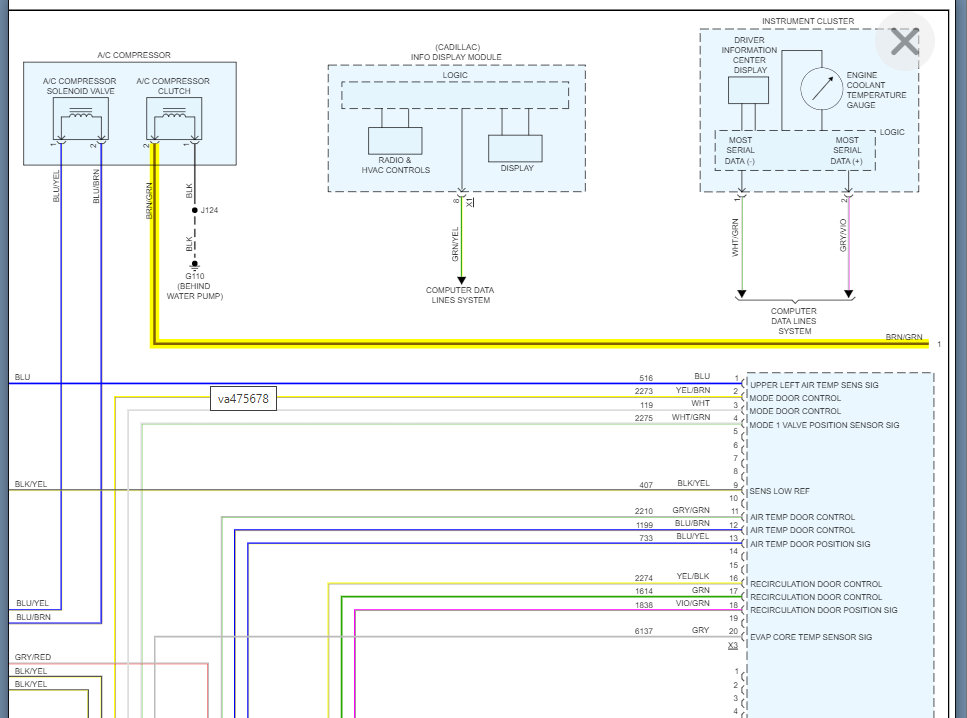Select the INSTRUMENT CLUSTER heading
The width and height of the screenshot is (967, 718).
tap(808, 21)
